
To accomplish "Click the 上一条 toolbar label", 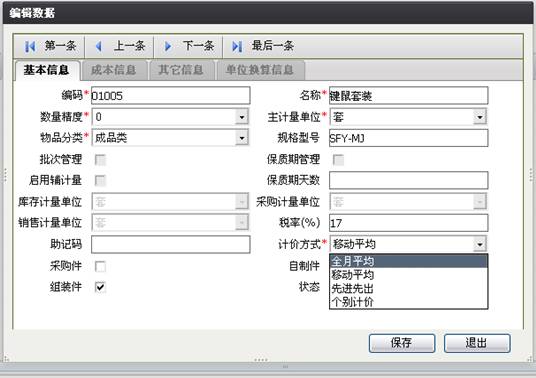I will point(130,45).
